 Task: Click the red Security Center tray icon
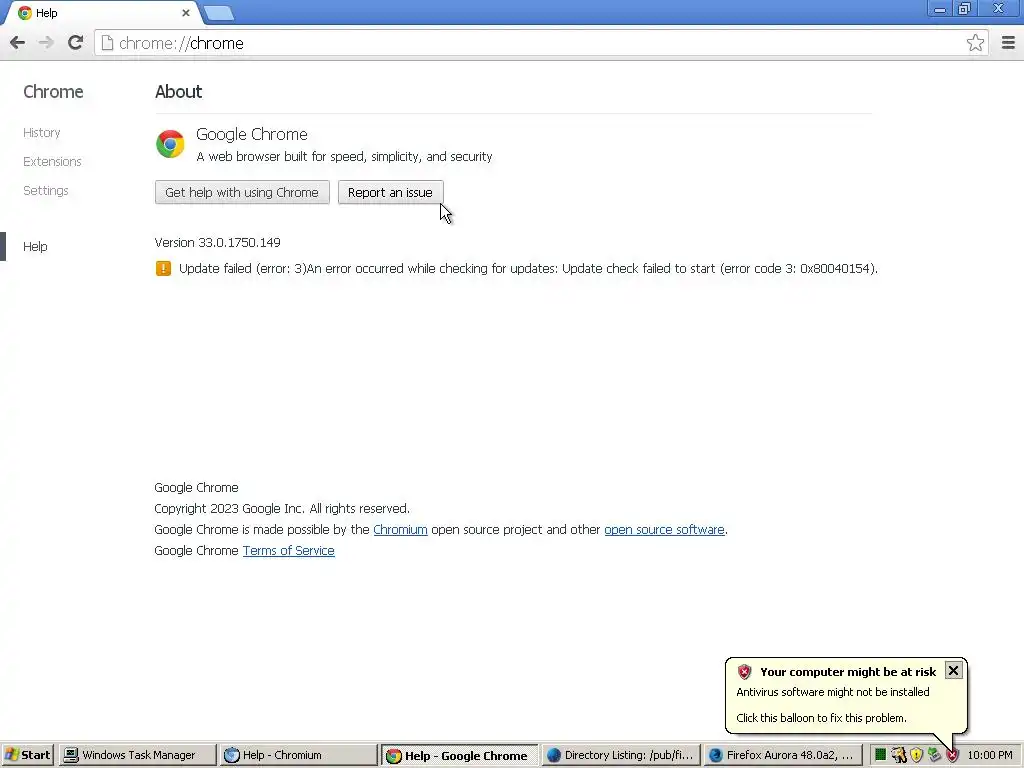click(952, 756)
